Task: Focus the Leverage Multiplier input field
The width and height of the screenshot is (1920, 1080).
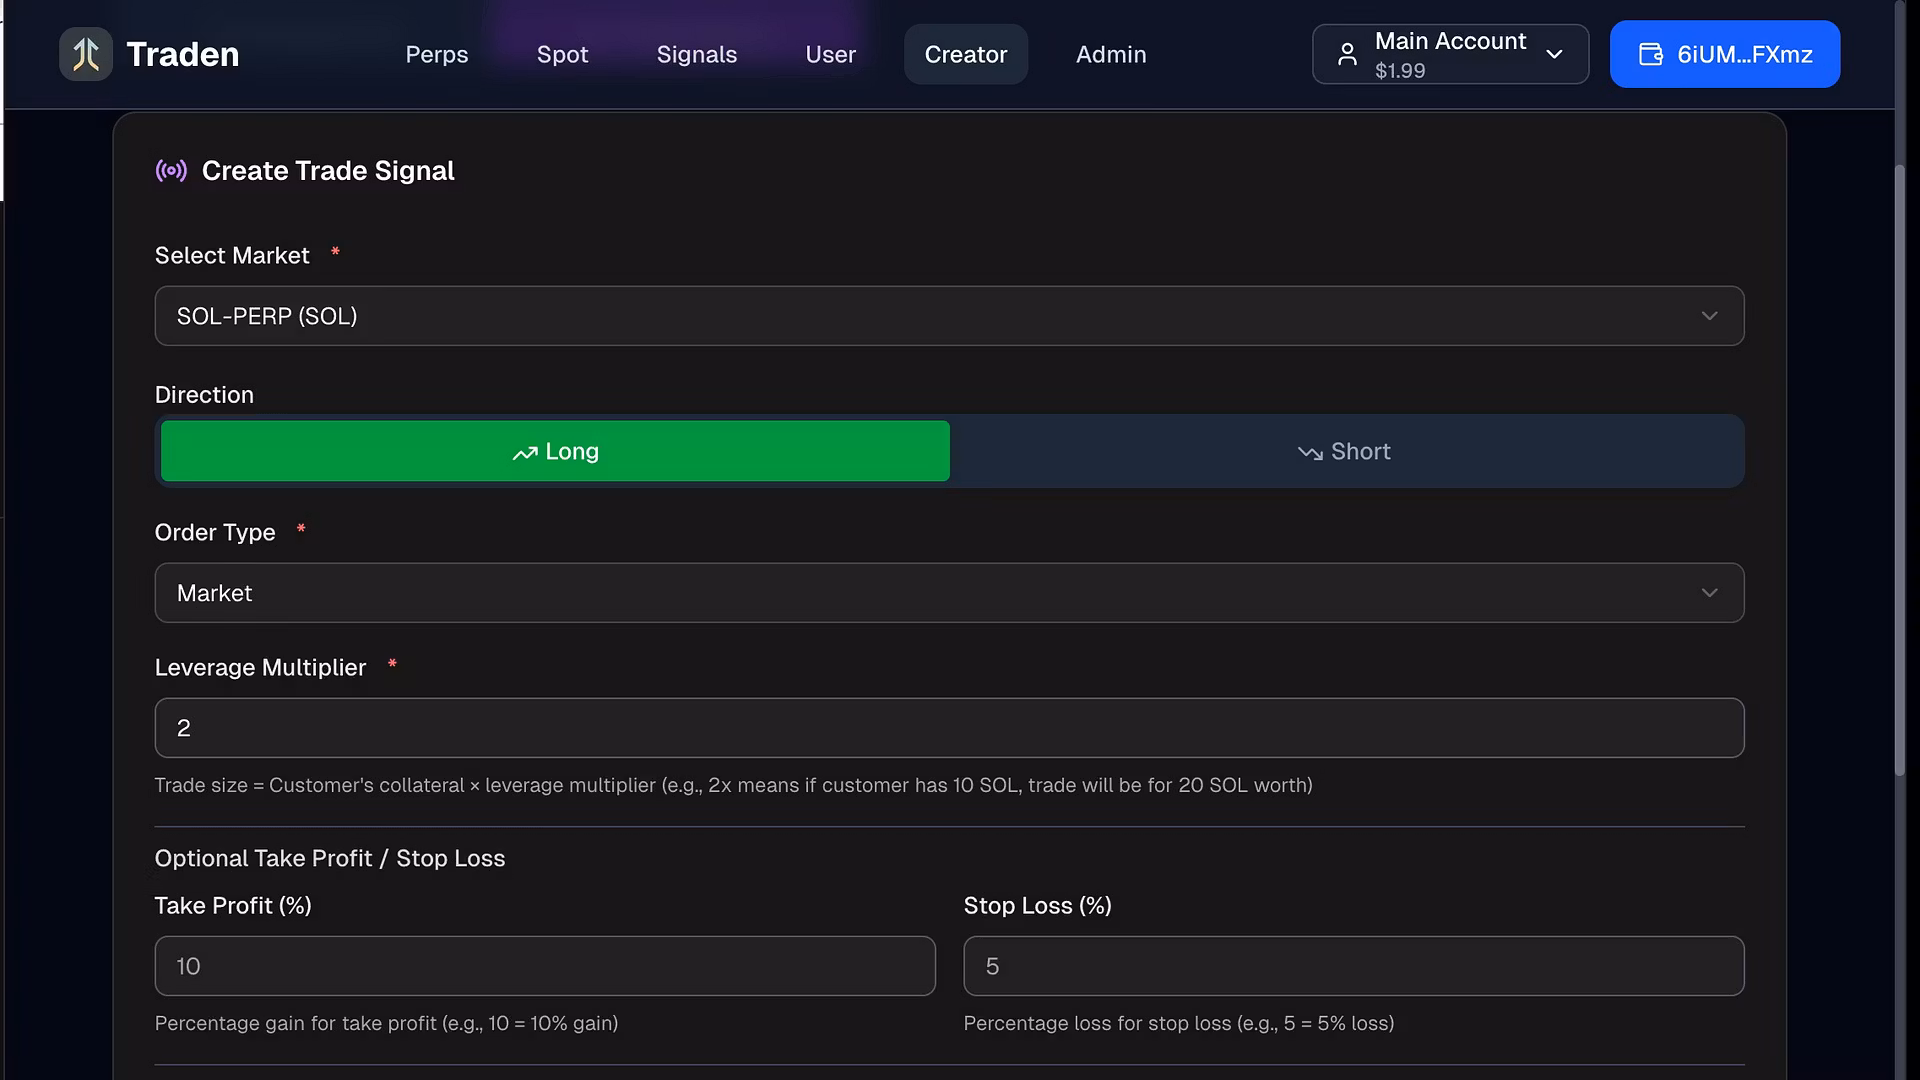Action: [948, 728]
